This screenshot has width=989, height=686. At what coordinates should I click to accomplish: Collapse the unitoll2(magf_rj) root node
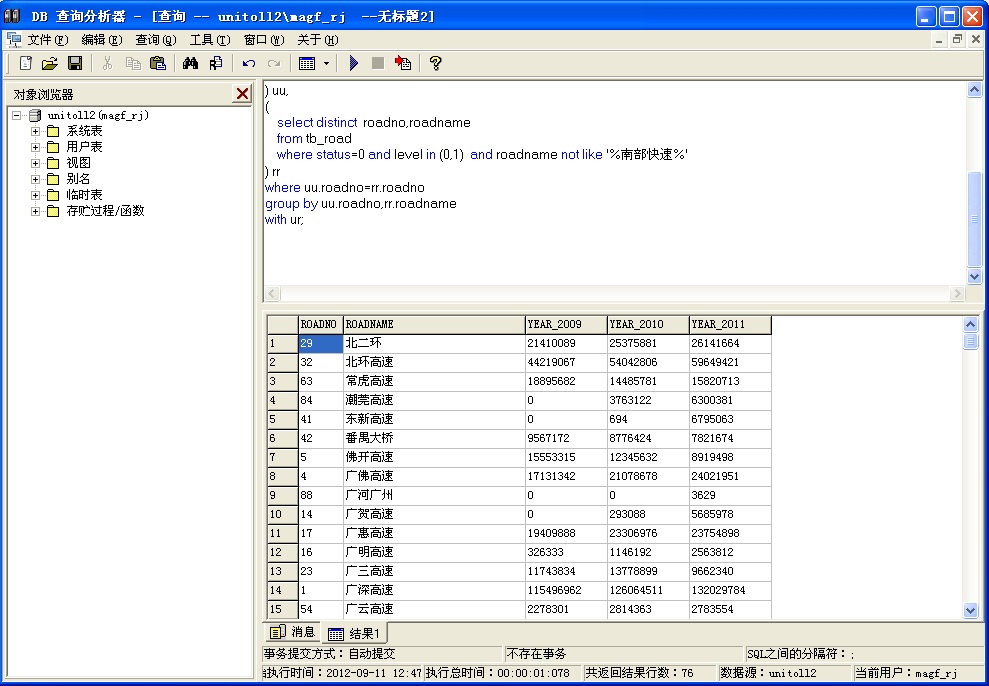[x=17, y=115]
